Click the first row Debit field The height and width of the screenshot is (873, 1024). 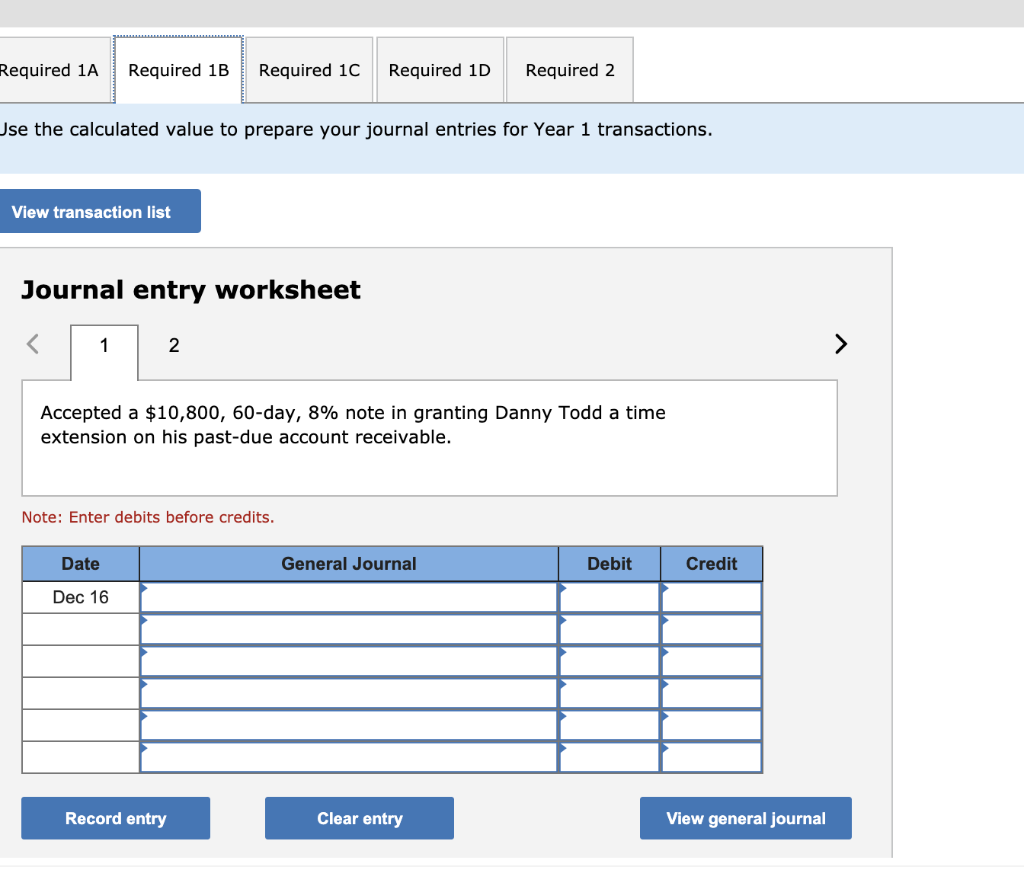pyautogui.click(x=608, y=597)
